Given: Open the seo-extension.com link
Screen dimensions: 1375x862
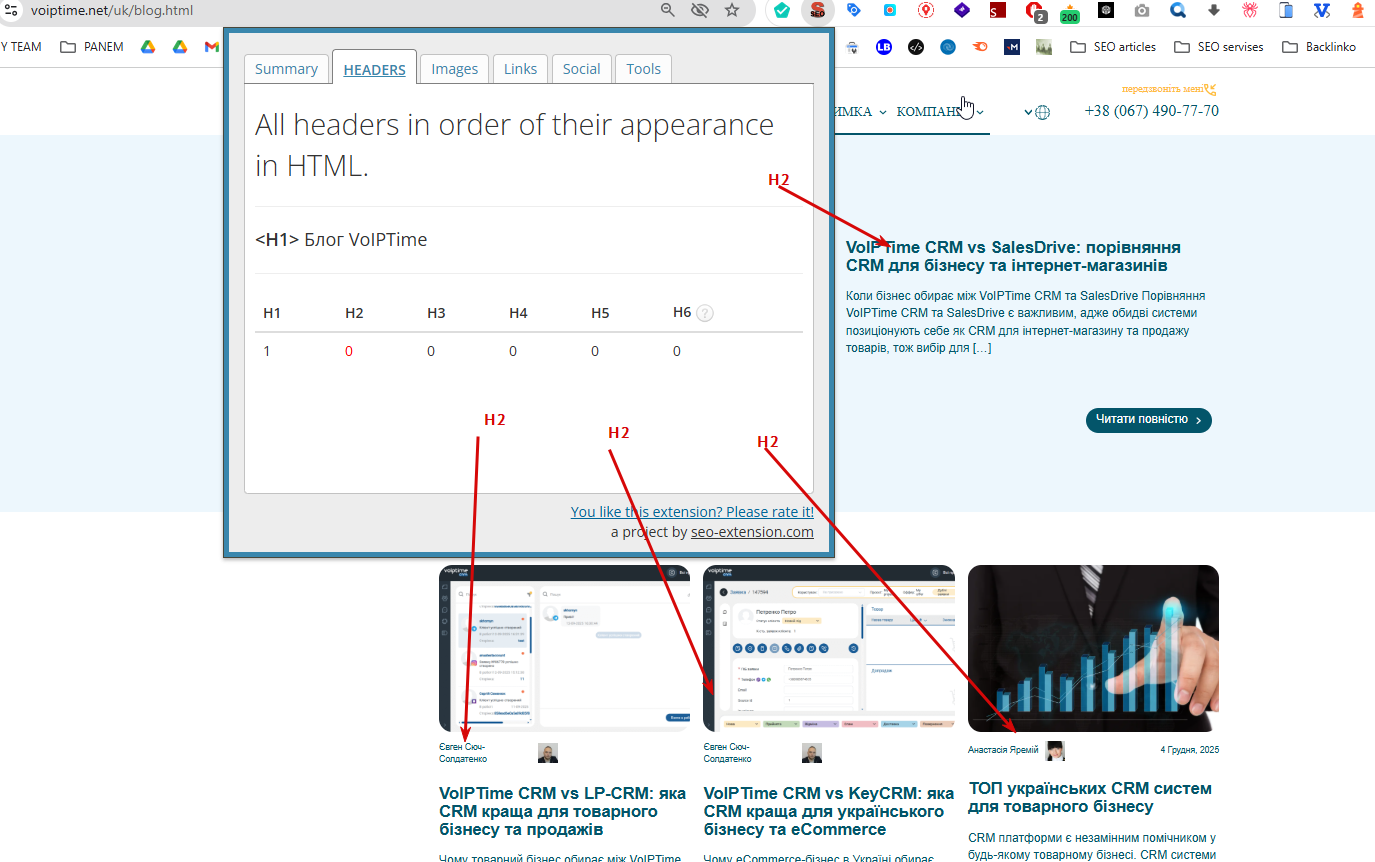Looking at the screenshot, I should (x=752, y=532).
